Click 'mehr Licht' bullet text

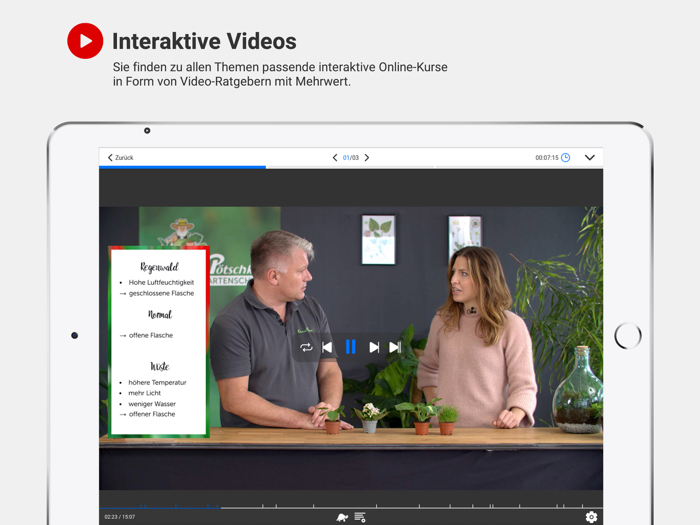tap(144, 393)
